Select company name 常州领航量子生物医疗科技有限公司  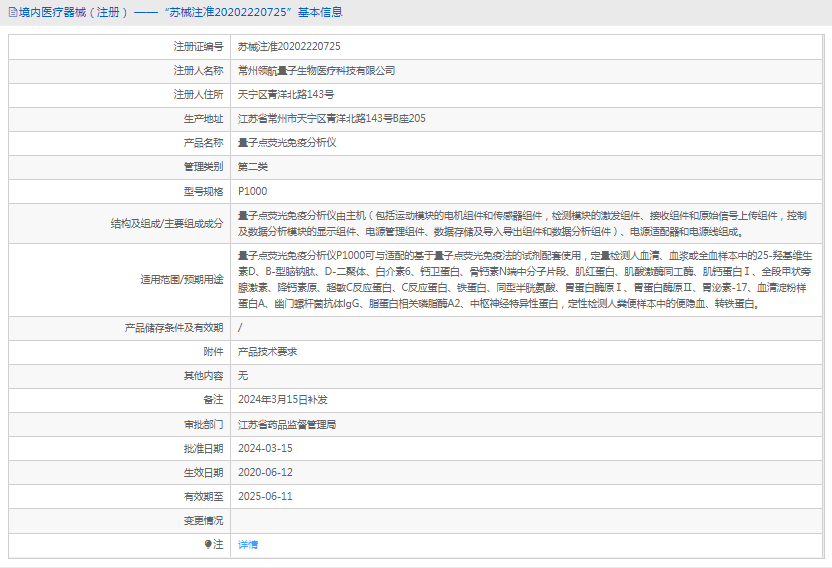pyautogui.click(x=316, y=71)
